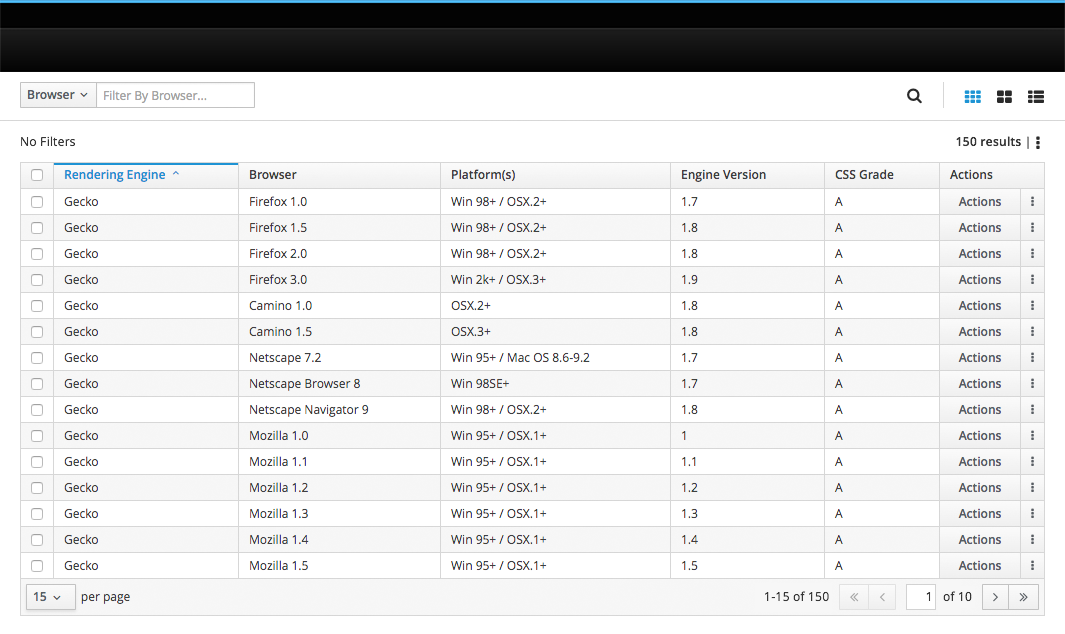Go to the next page
Image resolution: width=1065 pixels, height=634 pixels.
(995, 597)
